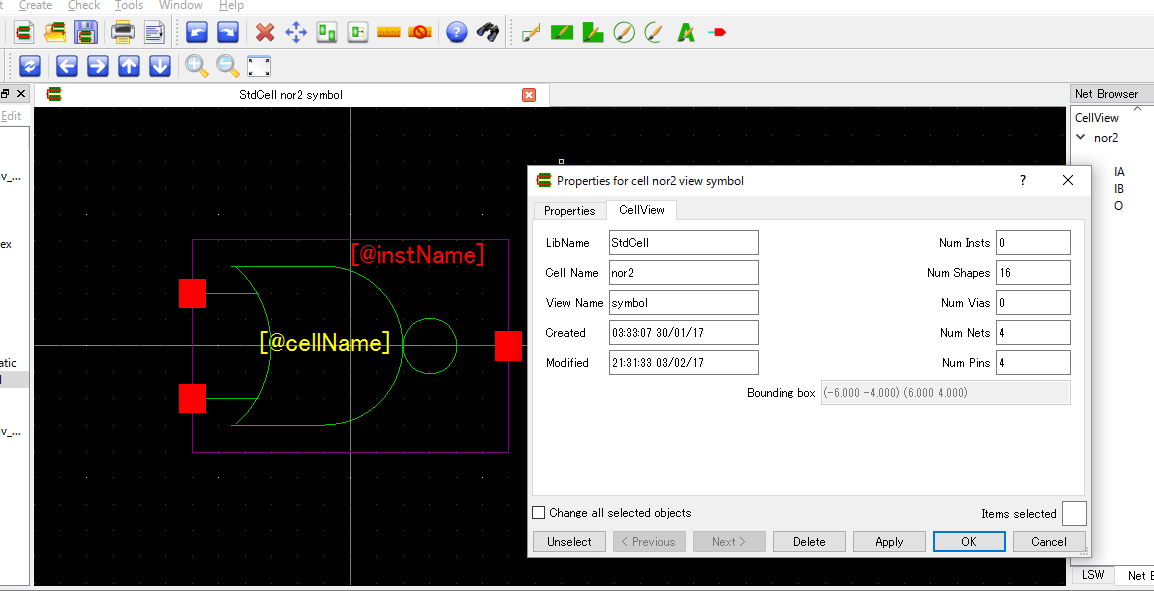Click the Num Nets field

(x=1033, y=333)
